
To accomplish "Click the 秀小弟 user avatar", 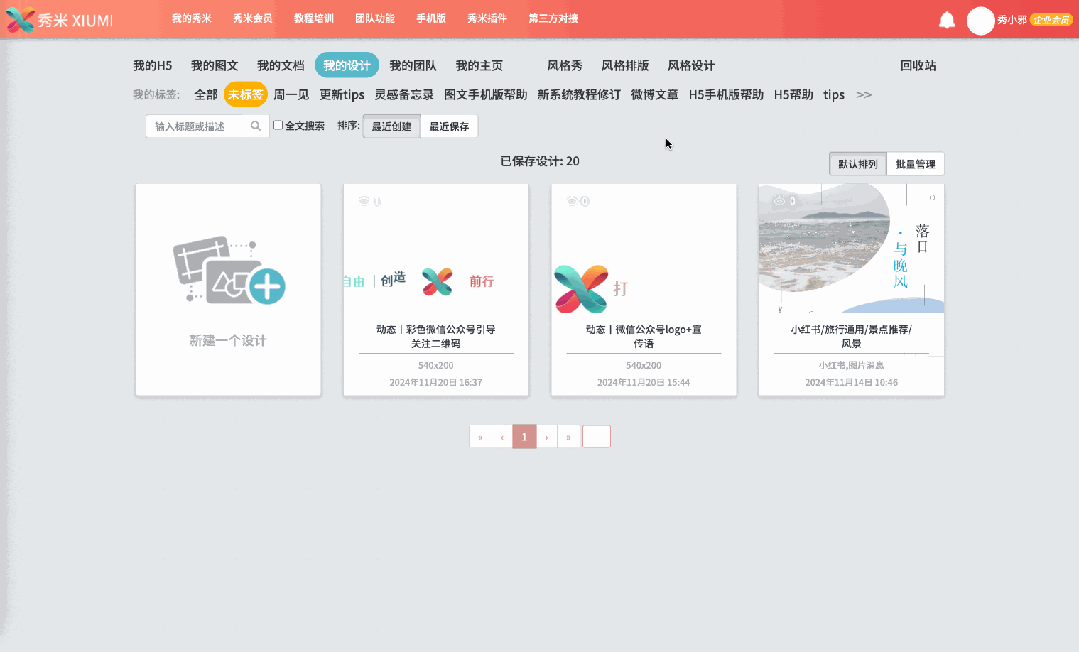I will point(981,21).
